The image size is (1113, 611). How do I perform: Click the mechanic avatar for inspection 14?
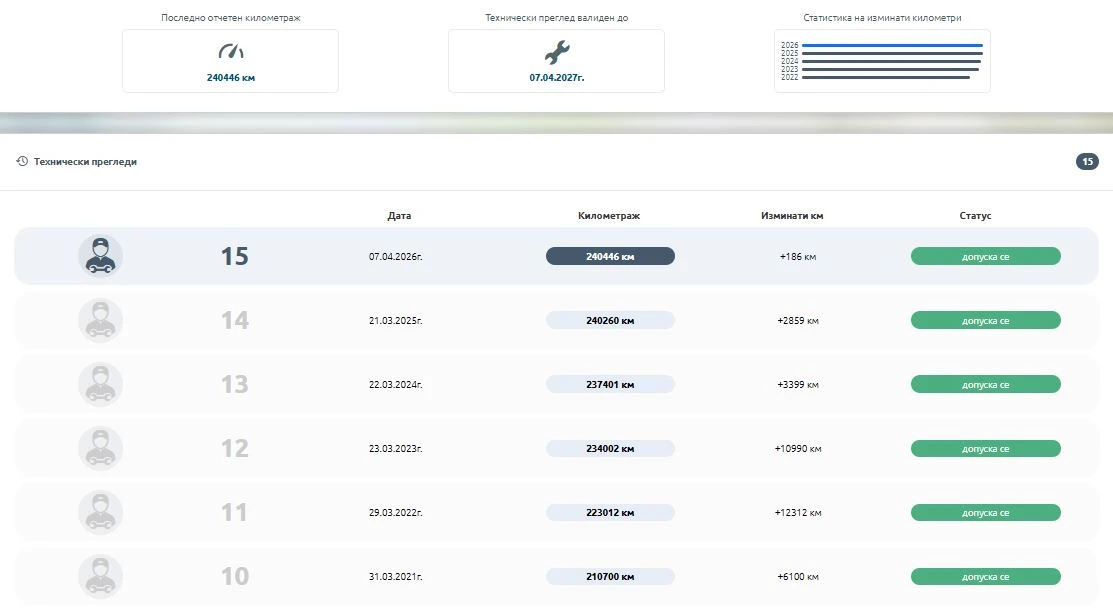tap(100, 320)
